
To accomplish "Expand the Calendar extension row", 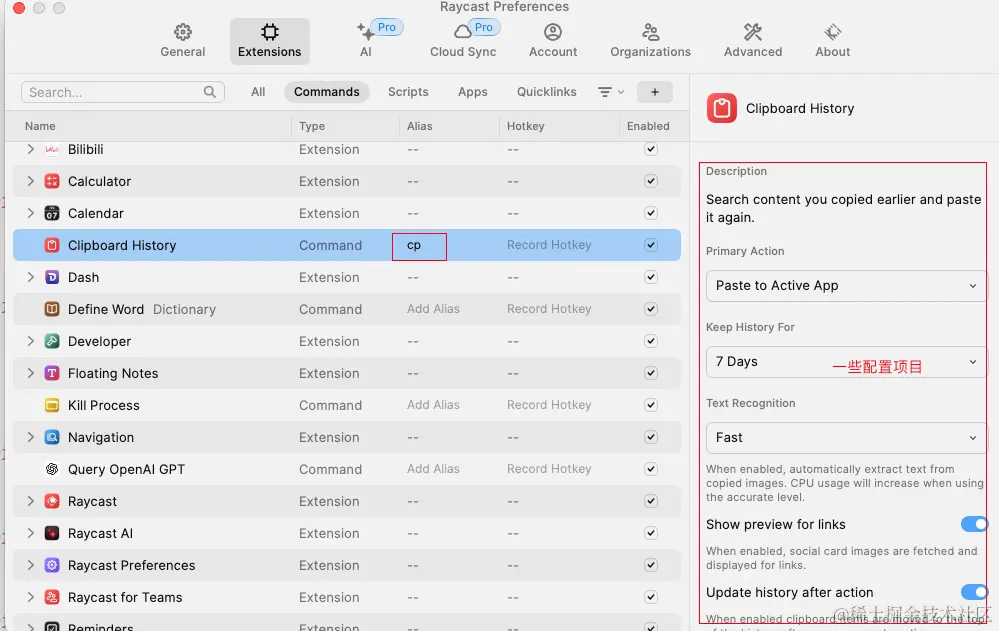I will (x=30, y=213).
